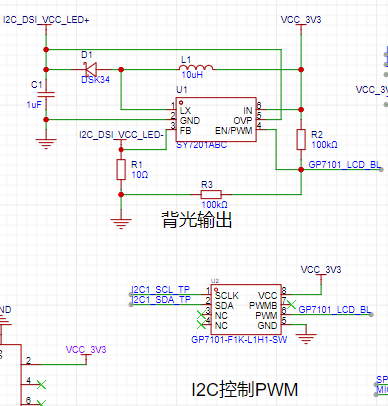Viewport: 388px width, 406px height.
Task: Select the C1 1uF capacitor symbol
Action: [x=46, y=94]
